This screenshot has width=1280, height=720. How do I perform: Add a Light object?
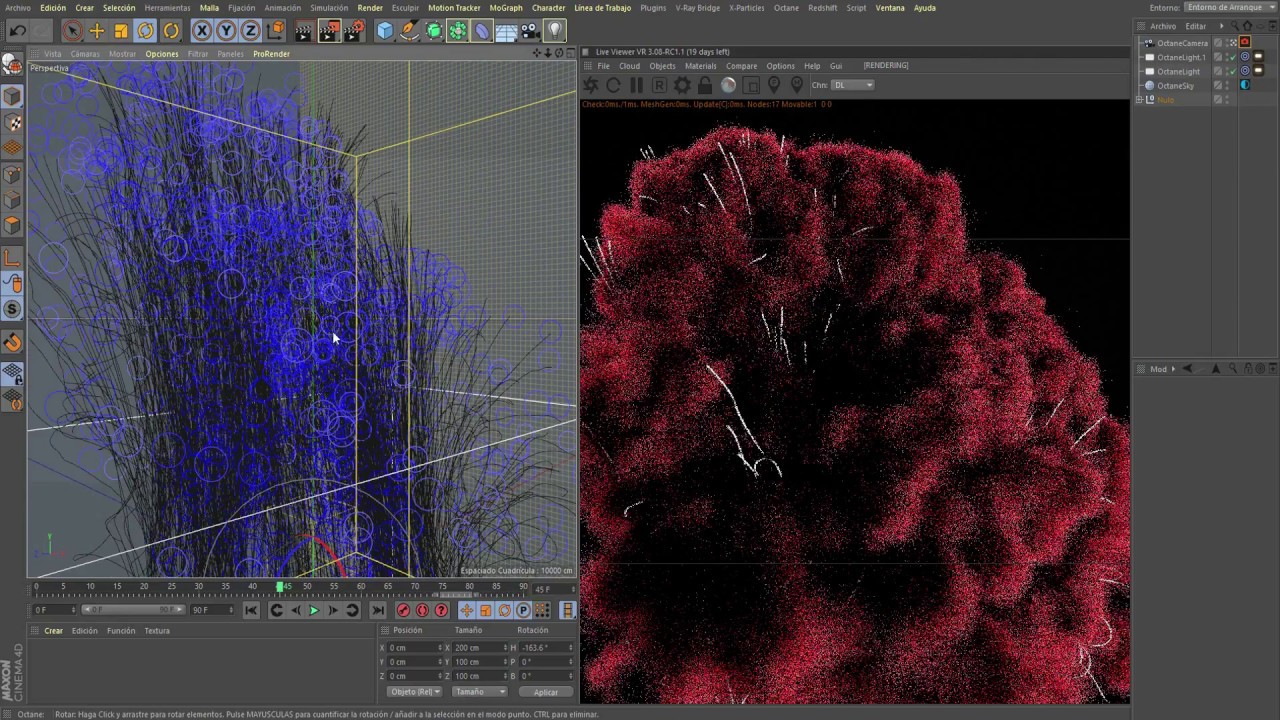pos(555,31)
